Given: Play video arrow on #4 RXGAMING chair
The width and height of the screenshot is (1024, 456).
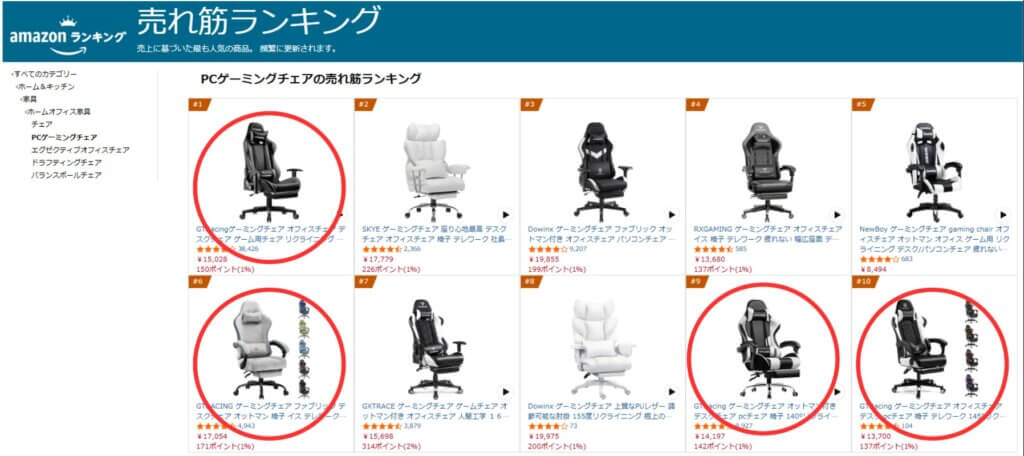Looking at the screenshot, I should tap(838, 214).
